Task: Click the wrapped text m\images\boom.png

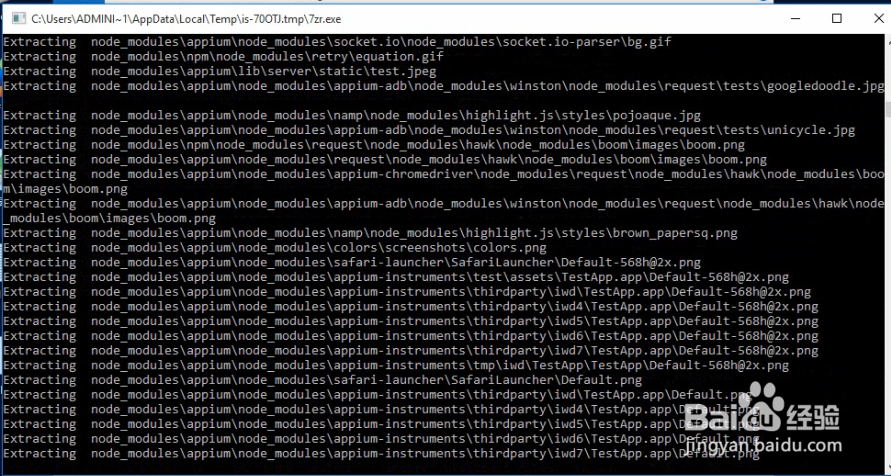Action: [x=65, y=189]
